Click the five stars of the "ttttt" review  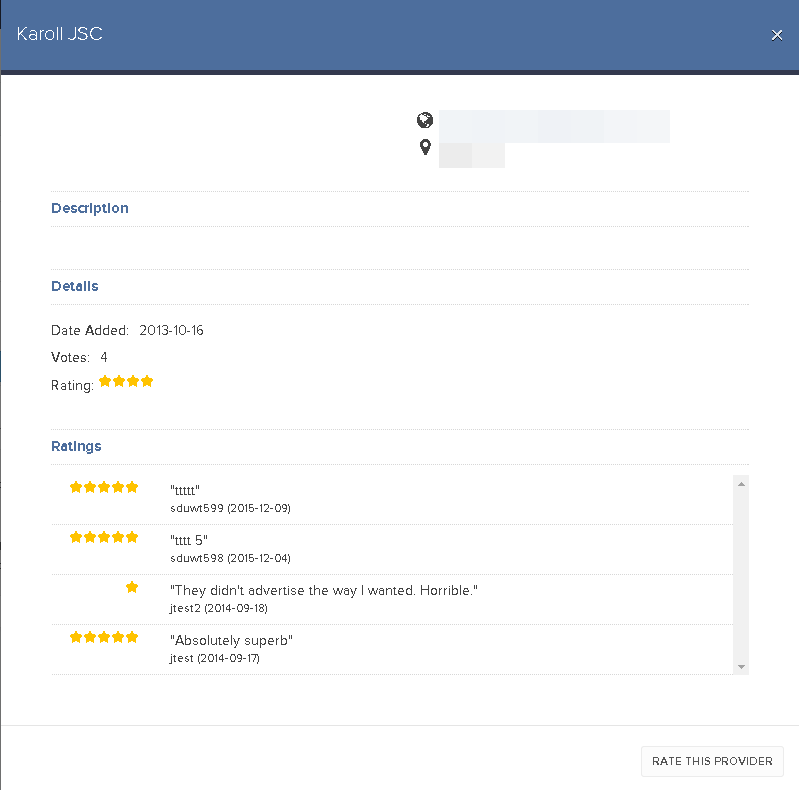104,487
